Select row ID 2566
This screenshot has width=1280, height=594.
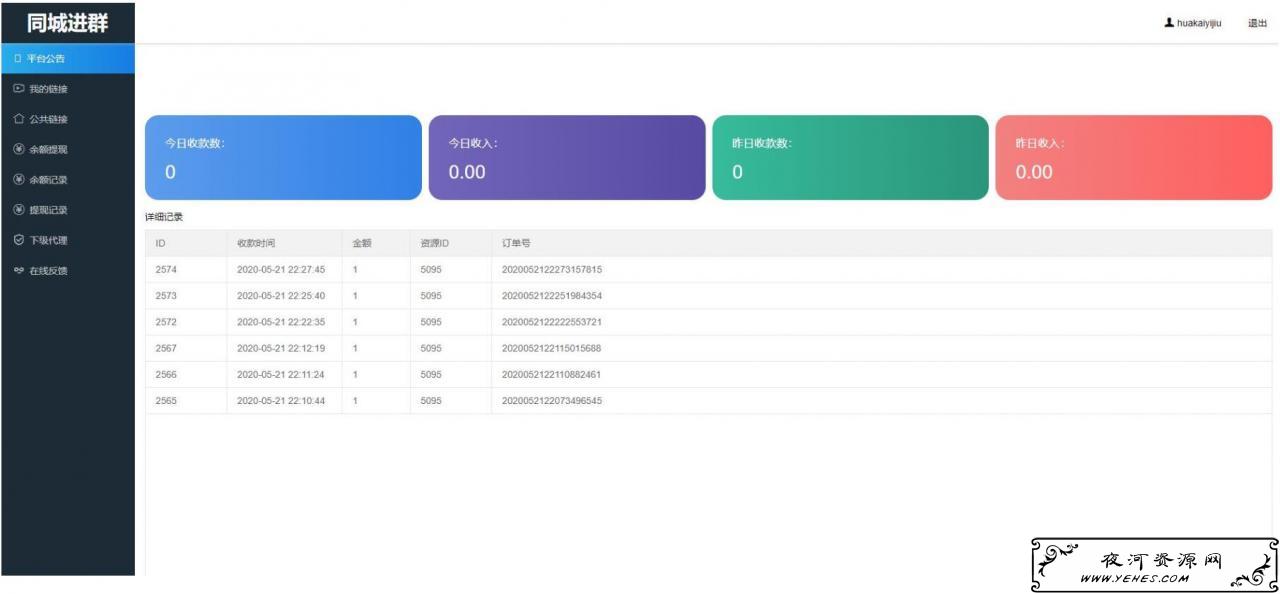(x=708, y=374)
